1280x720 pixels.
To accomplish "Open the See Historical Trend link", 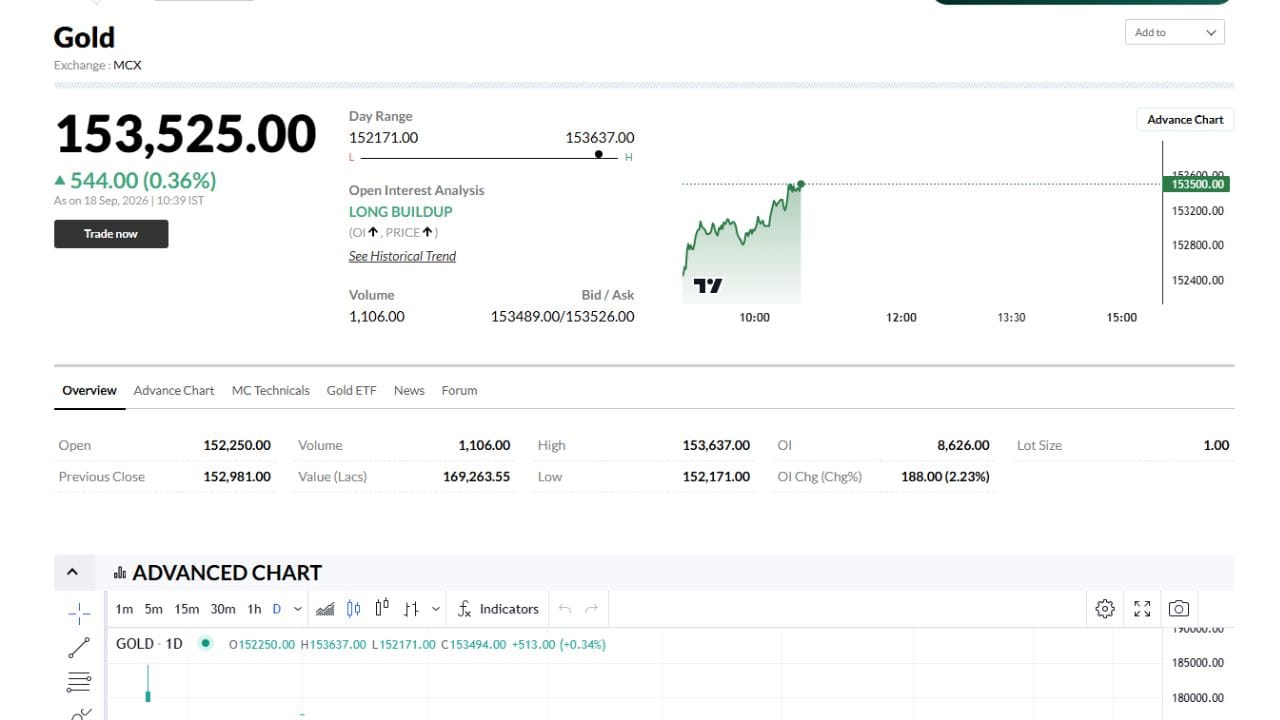I will (402, 256).
